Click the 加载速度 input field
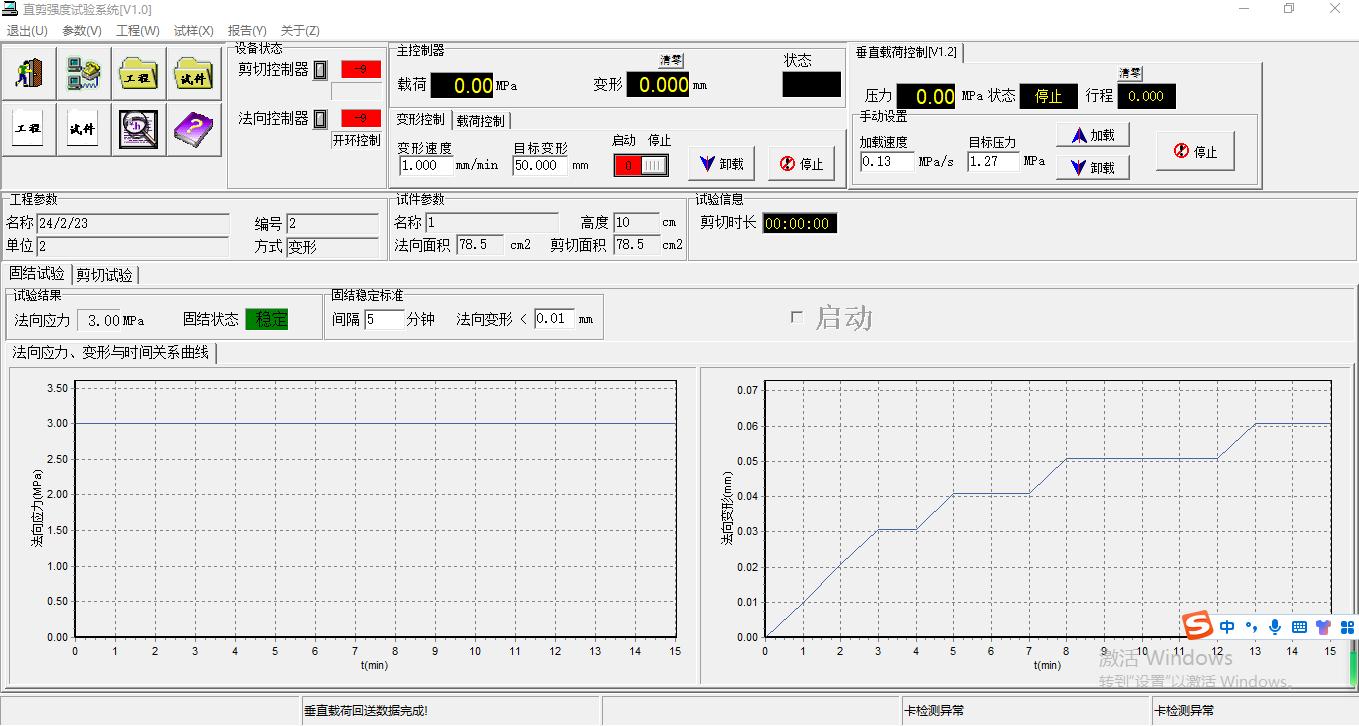 point(887,161)
